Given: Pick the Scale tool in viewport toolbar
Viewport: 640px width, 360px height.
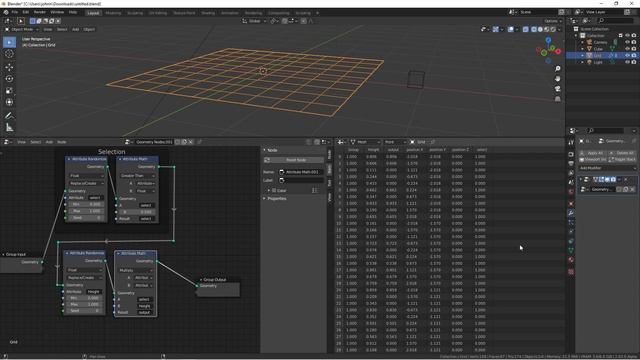Looking at the screenshot, I should [x=9, y=91].
